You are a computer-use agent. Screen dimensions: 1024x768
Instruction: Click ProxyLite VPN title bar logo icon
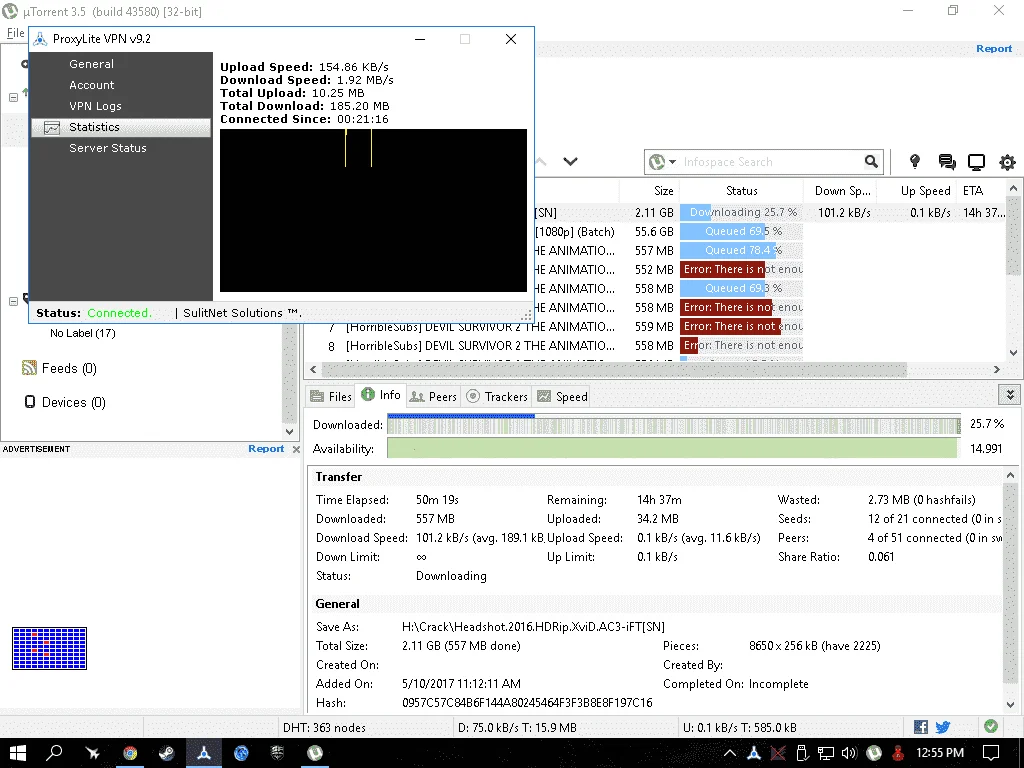pyautogui.click(x=40, y=39)
